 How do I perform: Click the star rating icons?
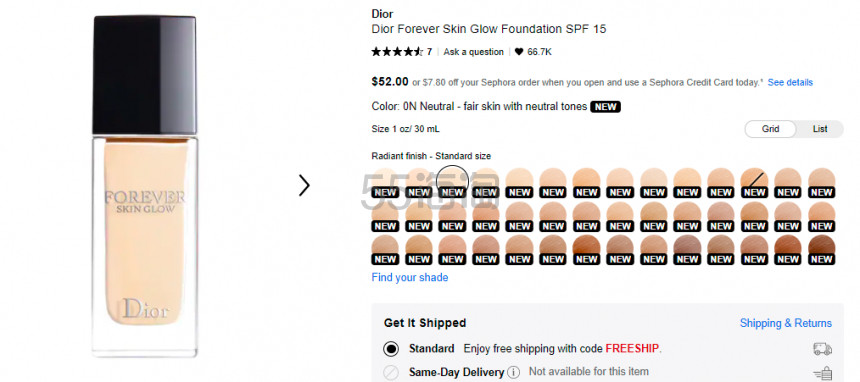[397, 52]
